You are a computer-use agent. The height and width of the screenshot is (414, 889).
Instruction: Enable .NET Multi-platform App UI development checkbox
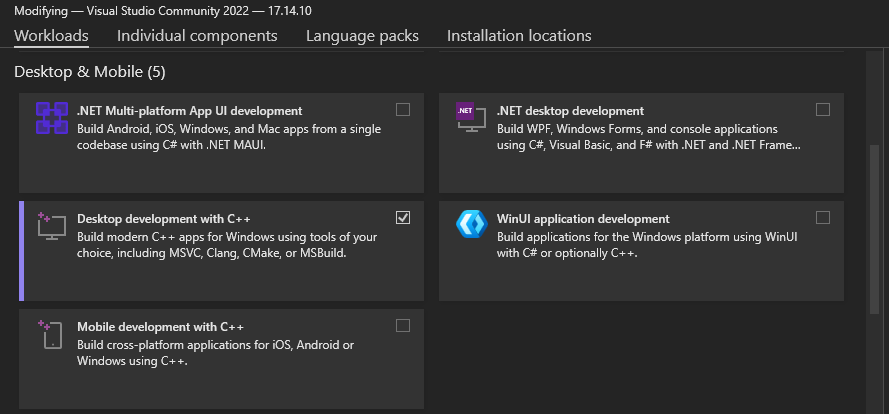403,109
